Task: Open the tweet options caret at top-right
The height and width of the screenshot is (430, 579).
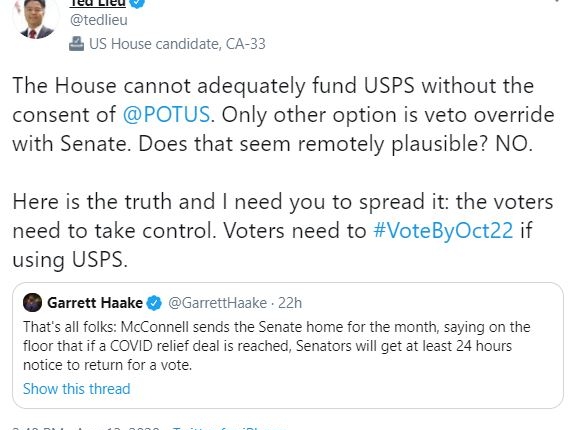Action: tap(558, 1)
